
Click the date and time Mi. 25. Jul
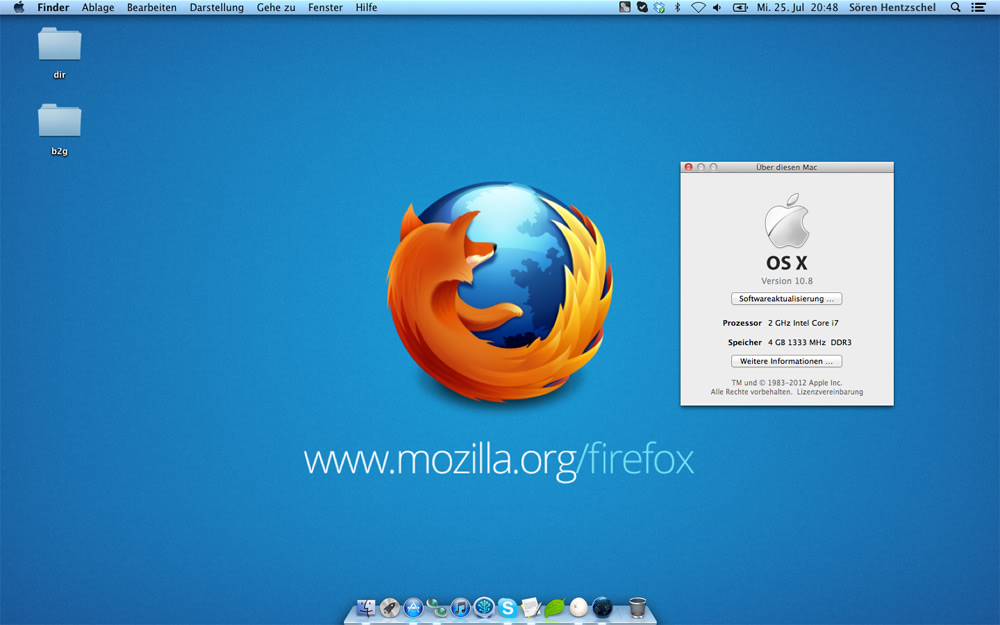click(x=797, y=8)
